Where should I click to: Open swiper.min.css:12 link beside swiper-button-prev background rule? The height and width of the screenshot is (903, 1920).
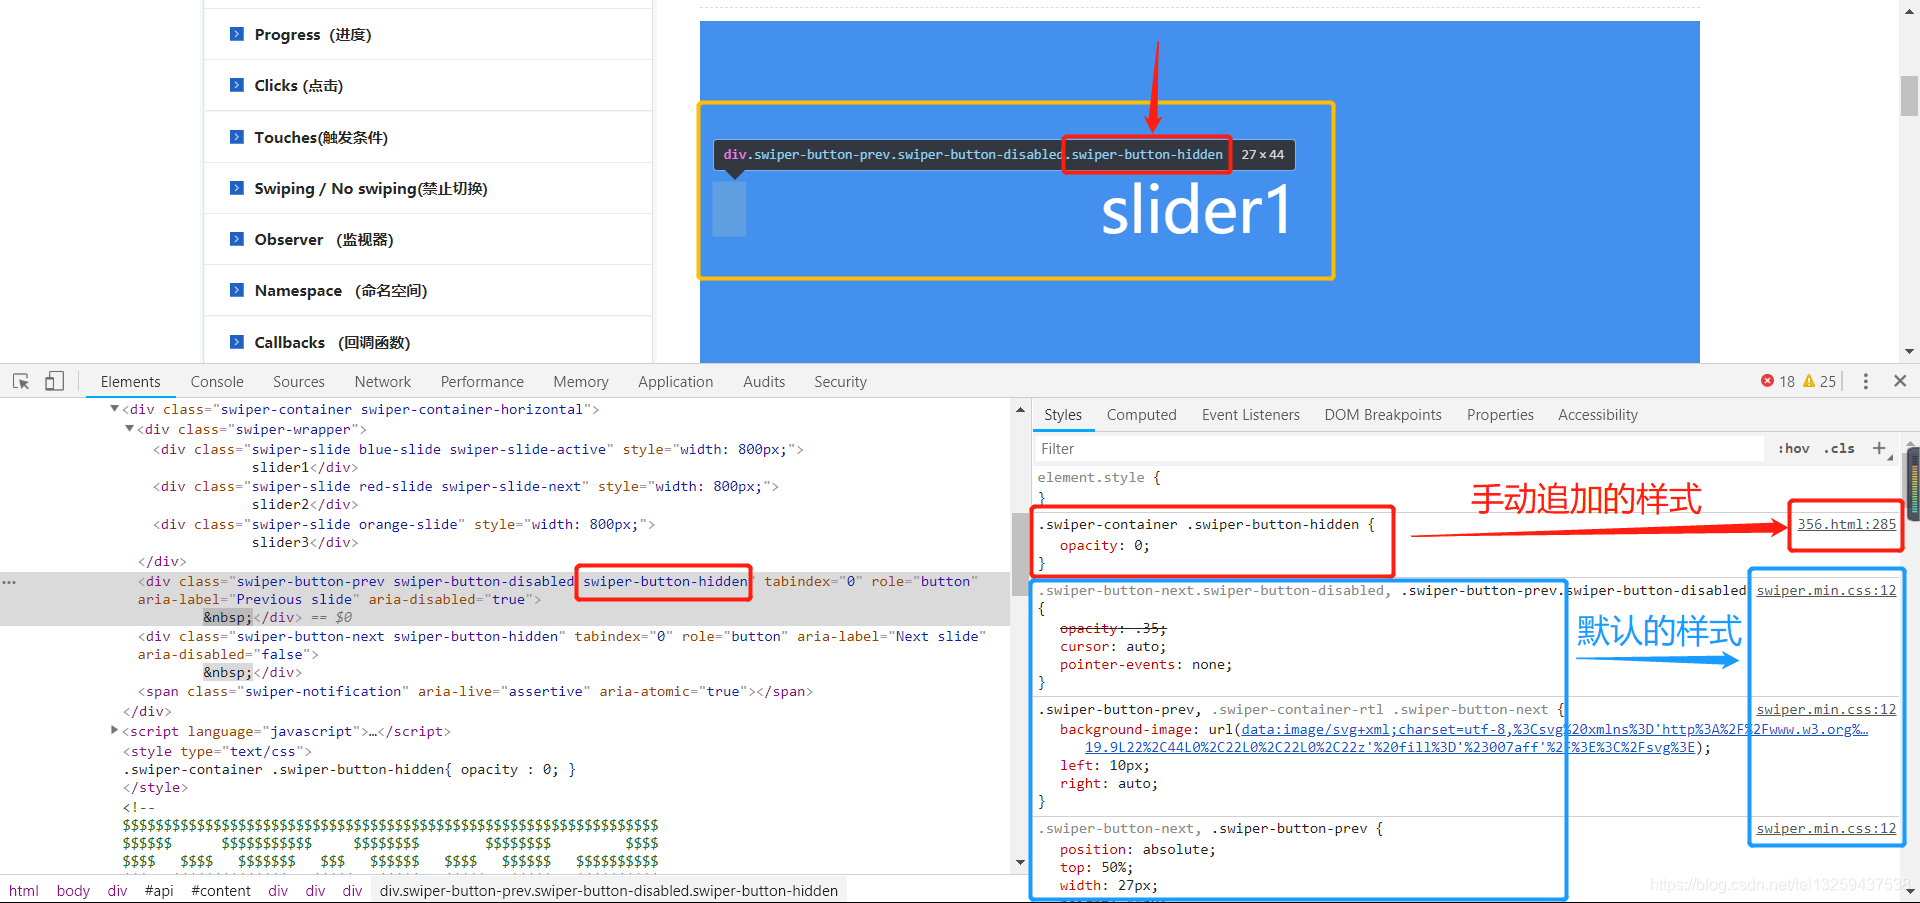coord(1826,709)
